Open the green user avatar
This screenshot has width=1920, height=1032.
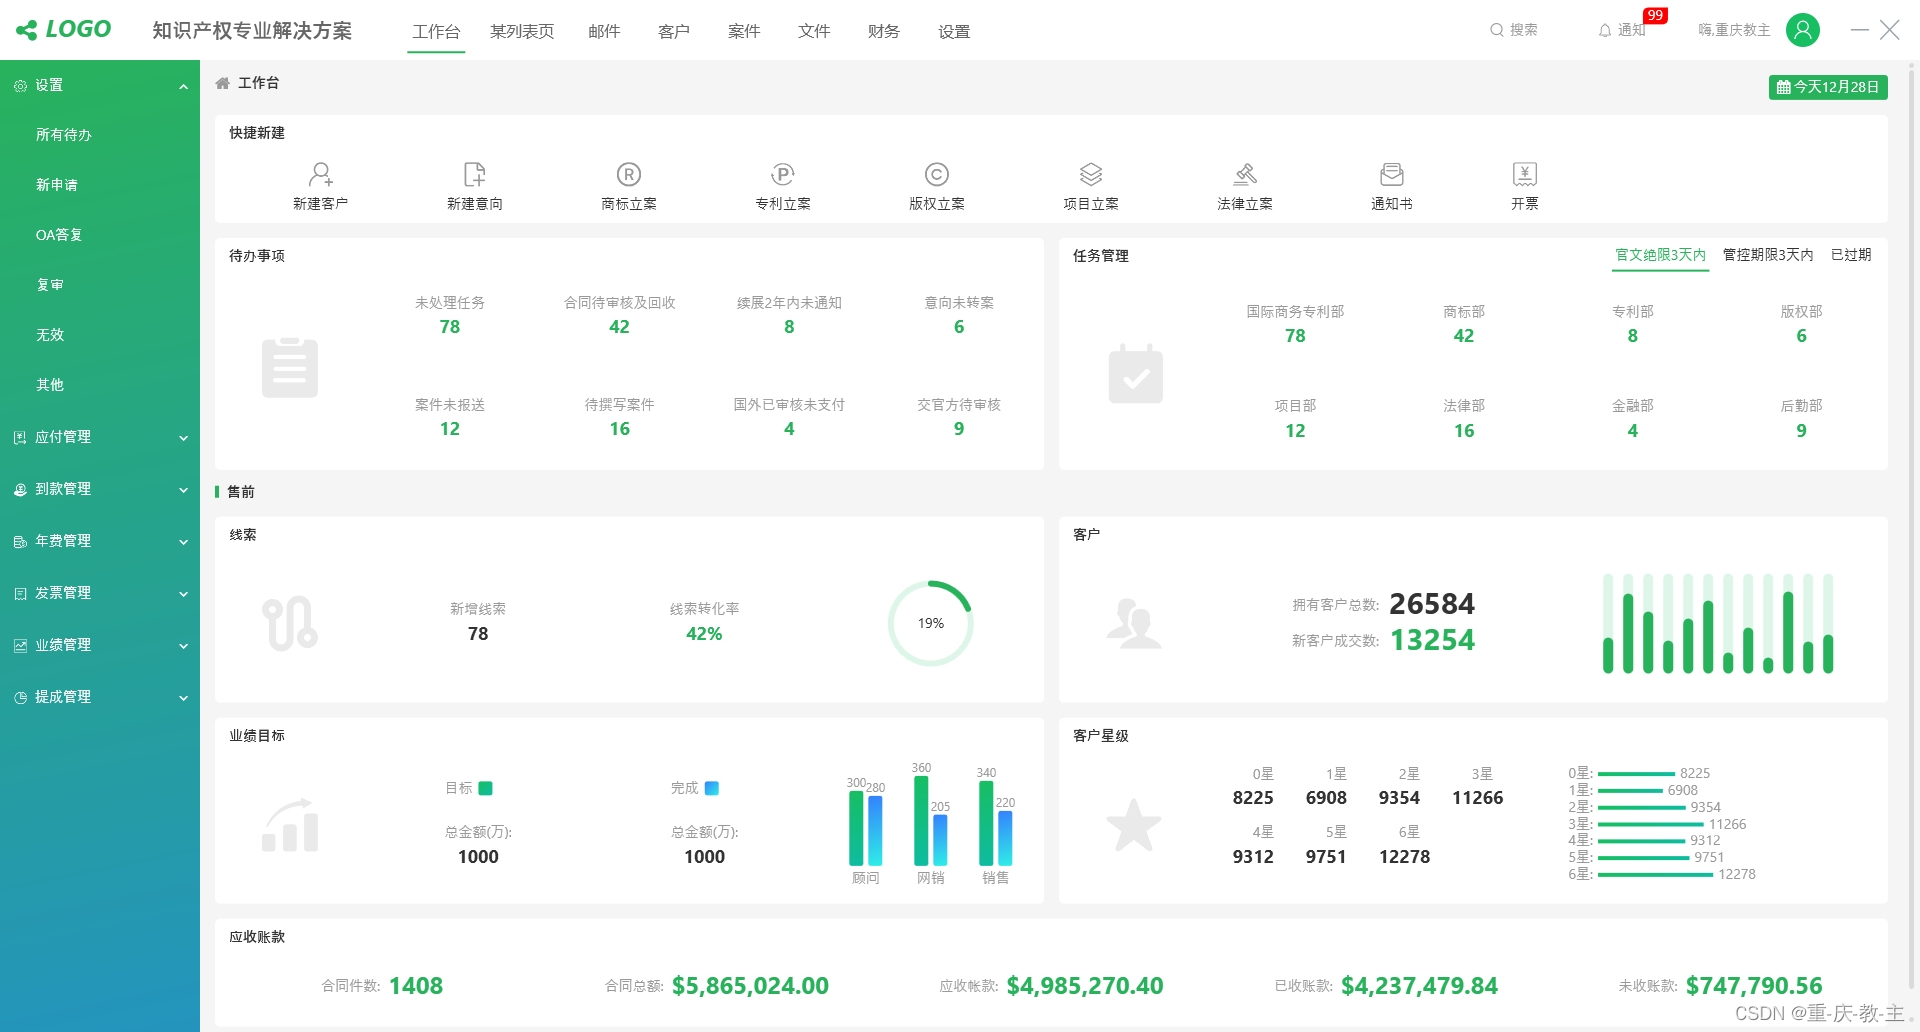[1803, 30]
